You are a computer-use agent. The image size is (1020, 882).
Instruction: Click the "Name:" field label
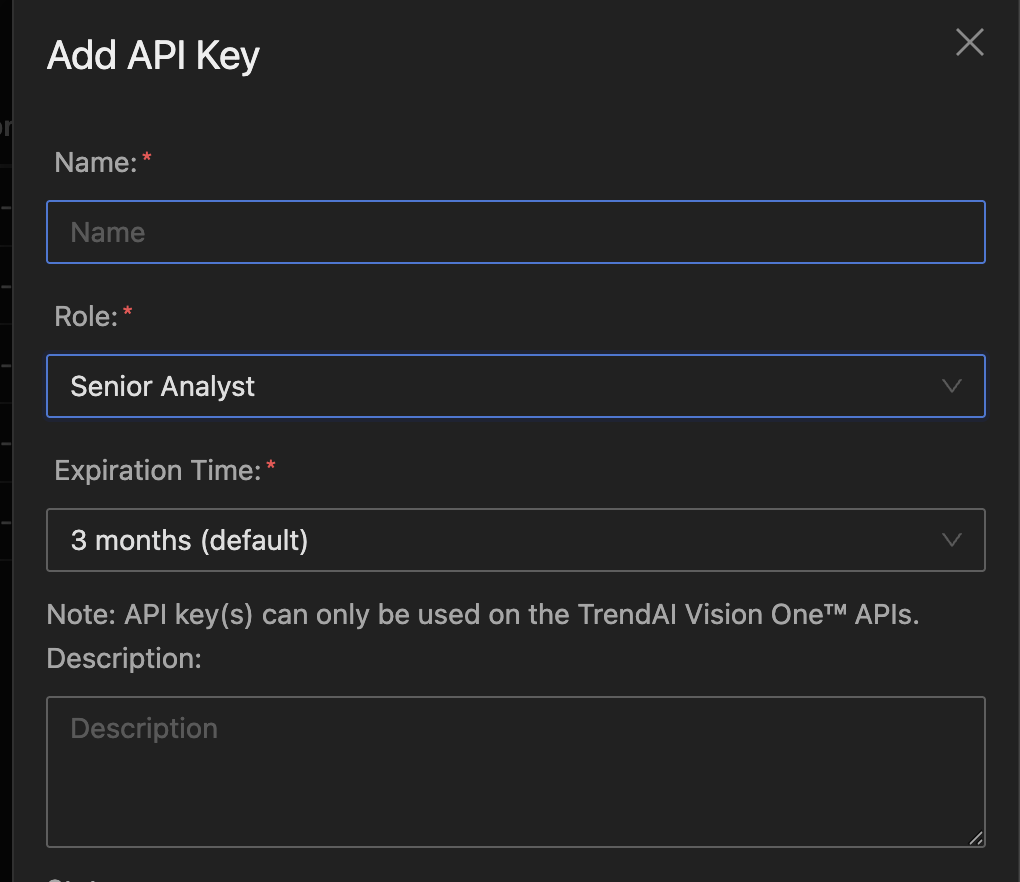(95, 162)
